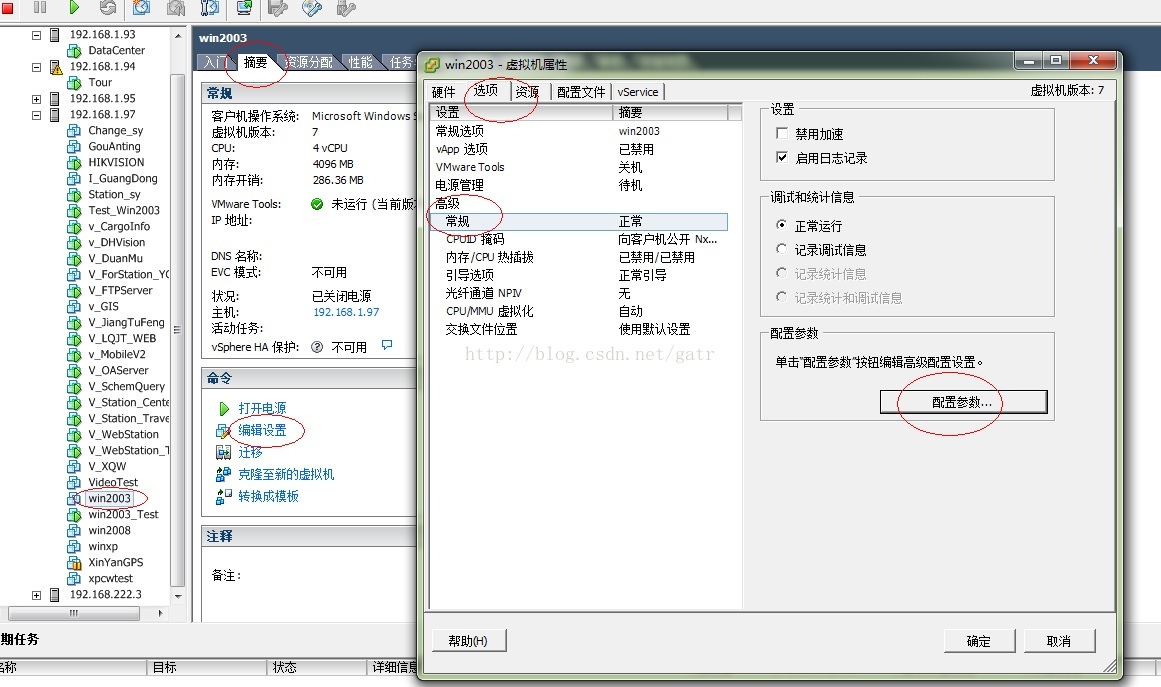Open the 资源分配 tab in main window

(309, 62)
